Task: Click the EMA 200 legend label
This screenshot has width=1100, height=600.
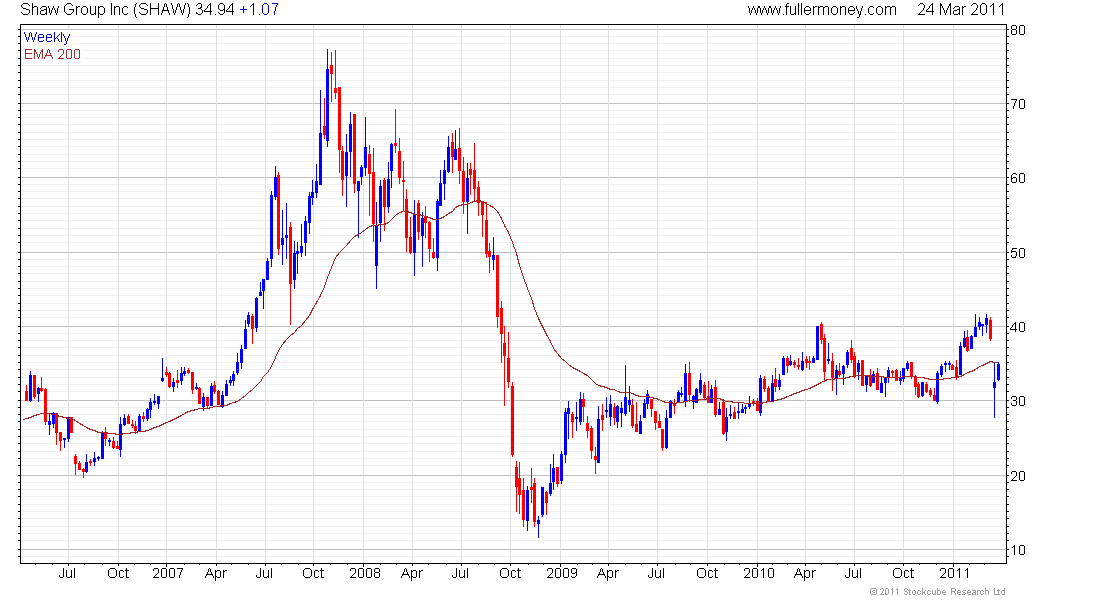Action: tap(53, 55)
